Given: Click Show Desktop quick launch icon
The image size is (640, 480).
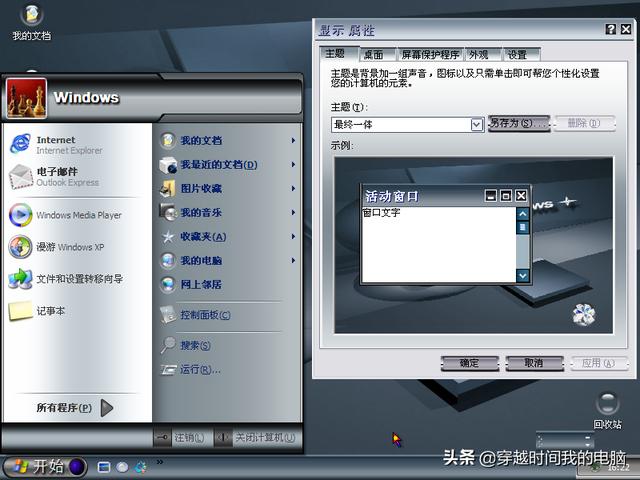Looking at the screenshot, I should [104, 467].
